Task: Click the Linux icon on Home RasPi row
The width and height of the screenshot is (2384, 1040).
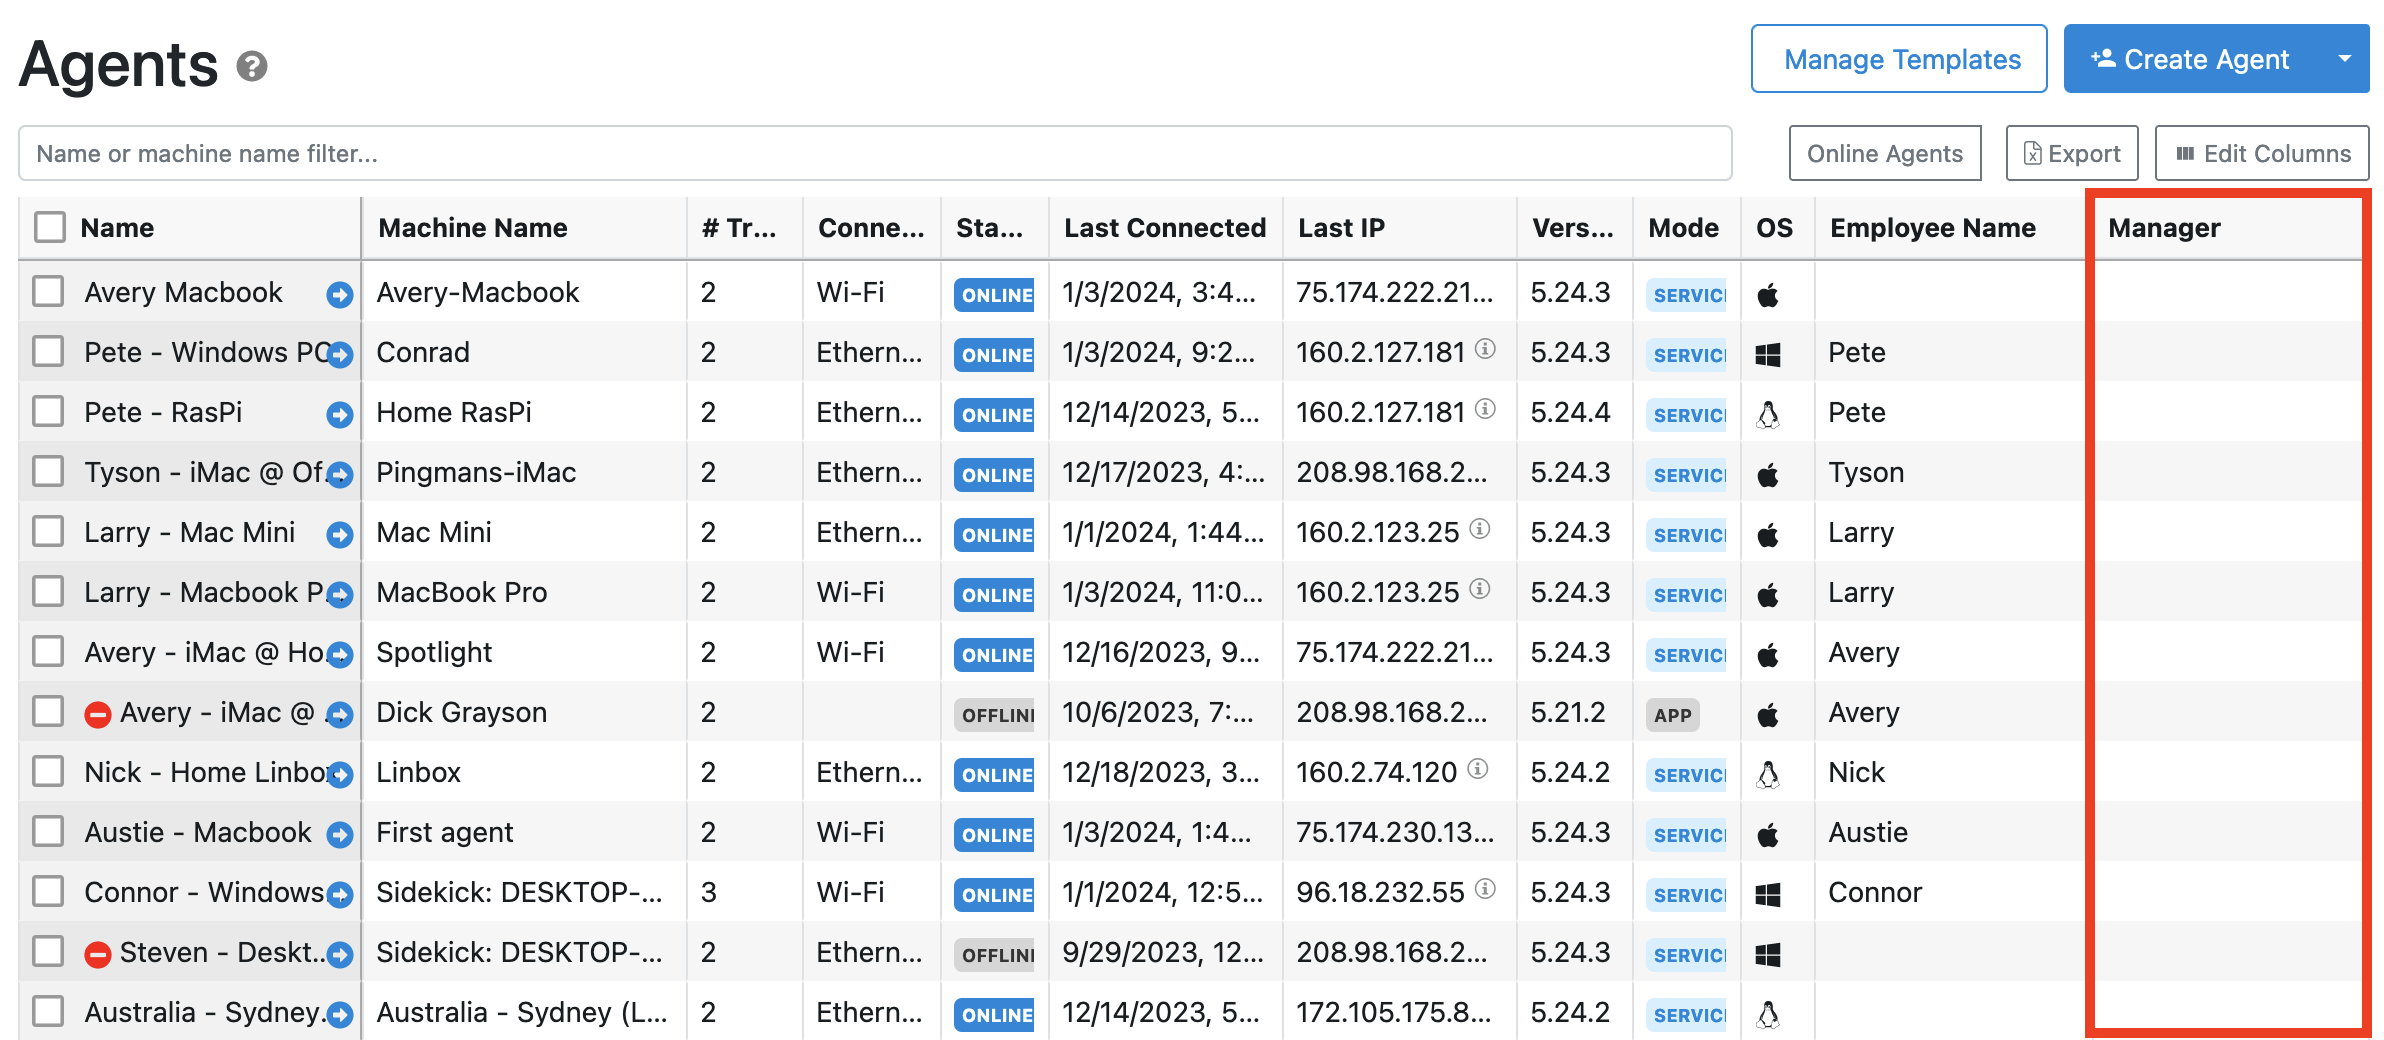Action: (x=1769, y=412)
